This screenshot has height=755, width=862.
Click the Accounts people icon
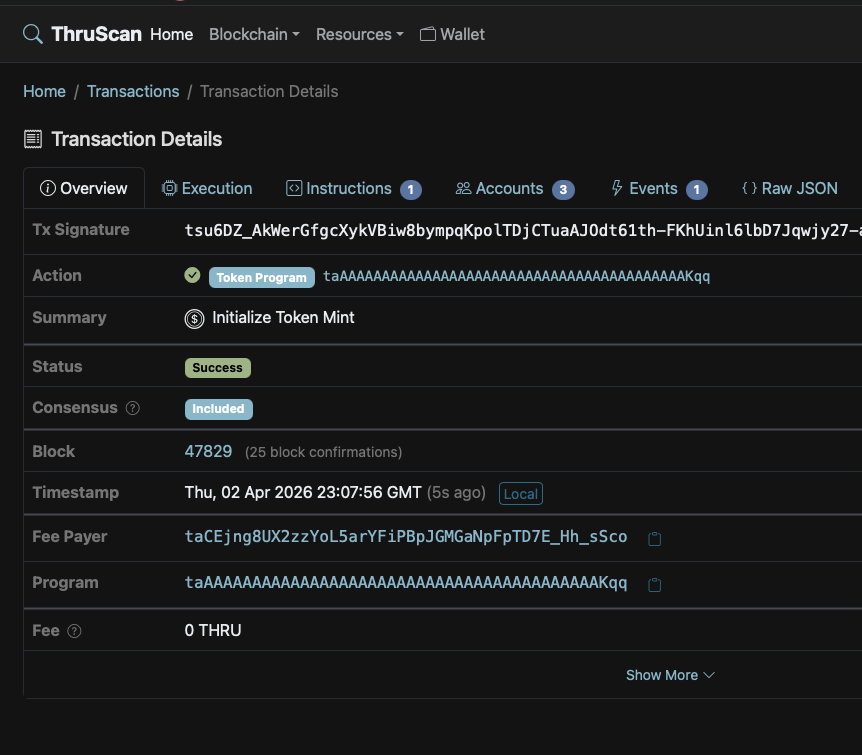pos(463,188)
